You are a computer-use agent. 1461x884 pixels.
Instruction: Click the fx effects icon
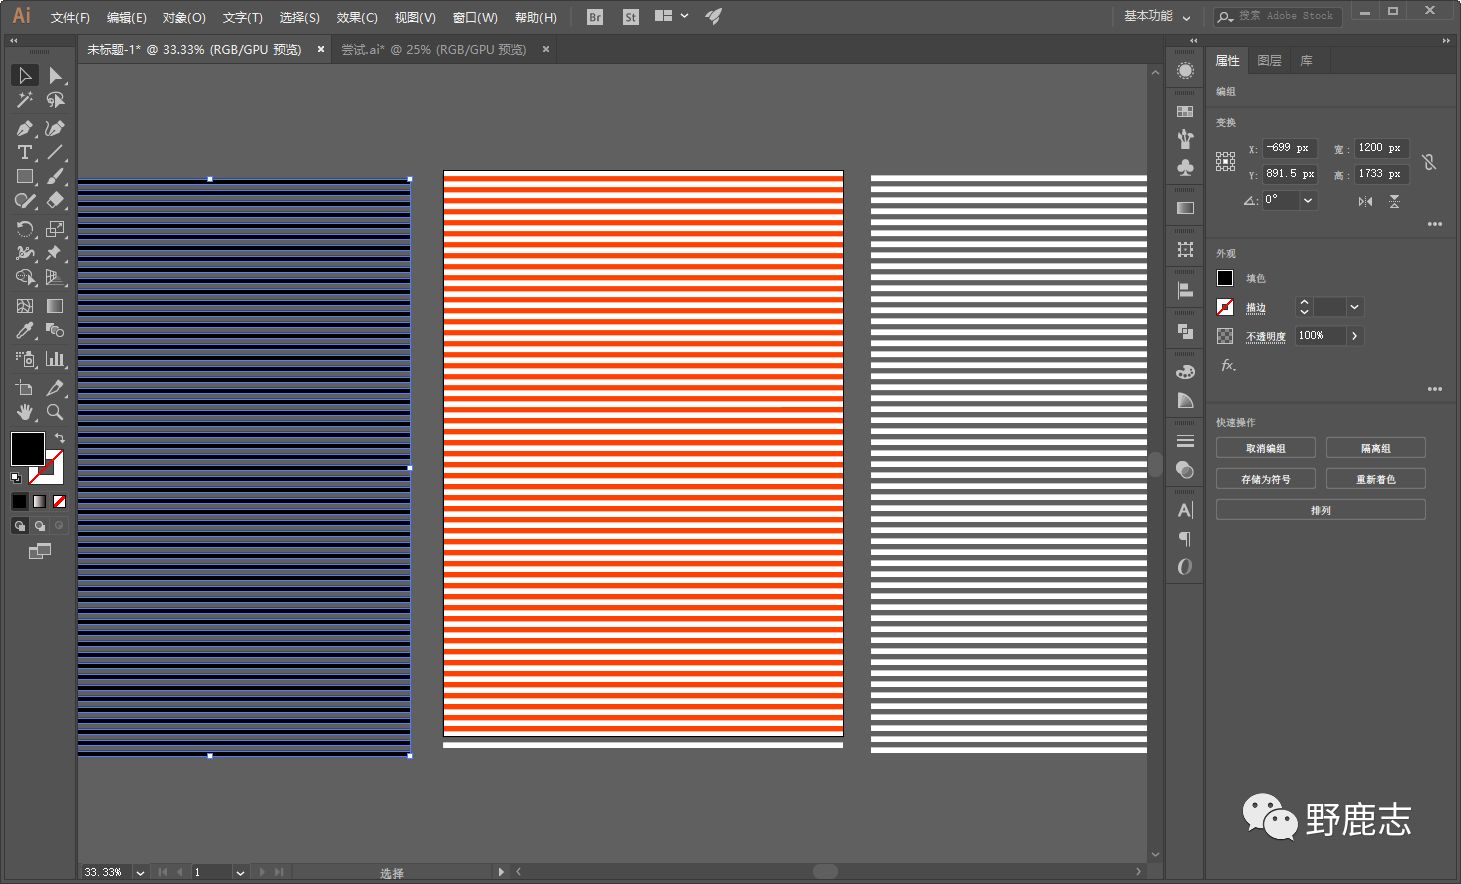pos(1228,366)
